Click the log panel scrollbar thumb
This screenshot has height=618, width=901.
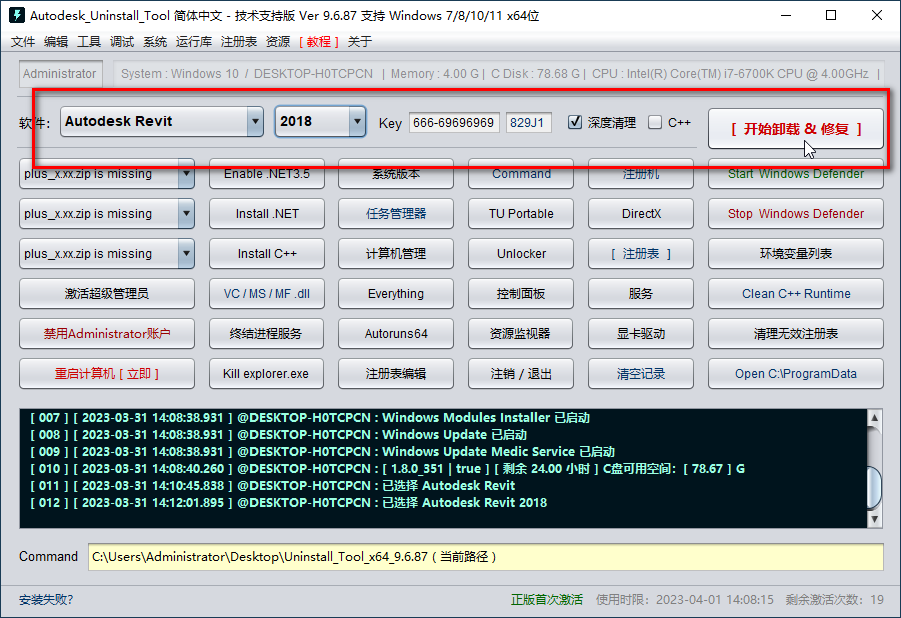(875, 488)
